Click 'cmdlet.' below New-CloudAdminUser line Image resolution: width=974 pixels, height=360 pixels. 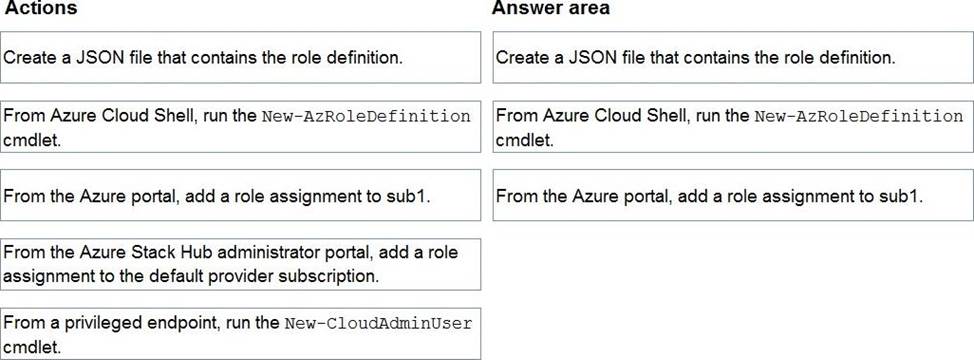coord(32,347)
